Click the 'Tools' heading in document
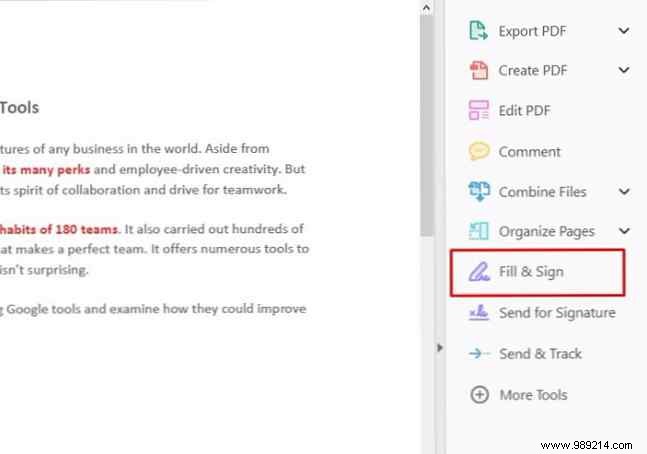The image size is (647, 454). click(19, 108)
